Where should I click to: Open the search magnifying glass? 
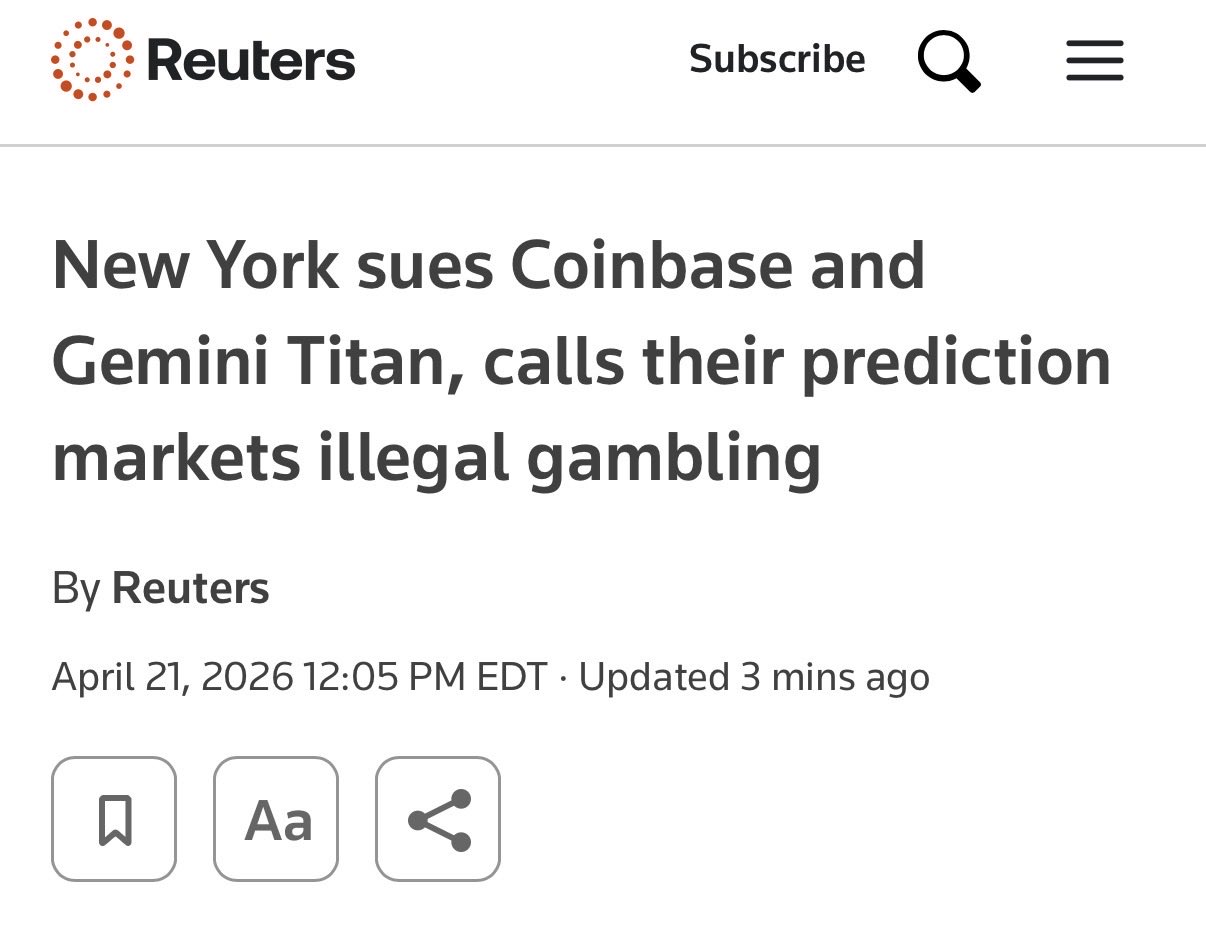click(x=948, y=59)
